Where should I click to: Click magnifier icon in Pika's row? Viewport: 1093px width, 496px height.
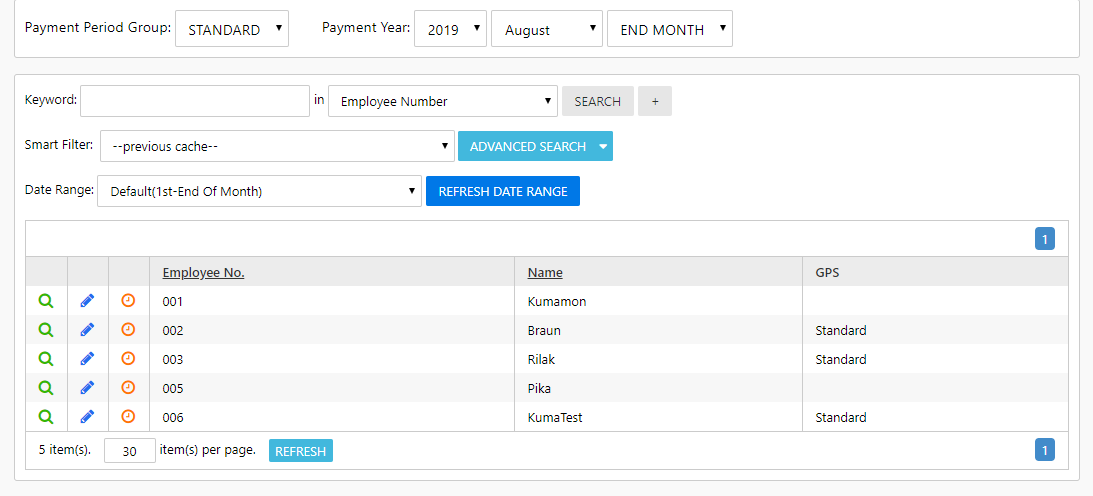pyautogui.click(x=46, y=387)
